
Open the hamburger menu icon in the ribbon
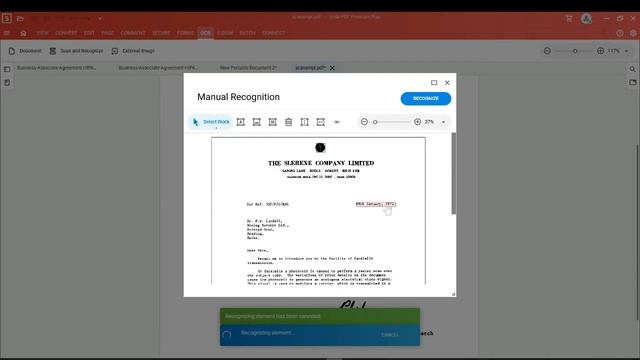[7, 33]
